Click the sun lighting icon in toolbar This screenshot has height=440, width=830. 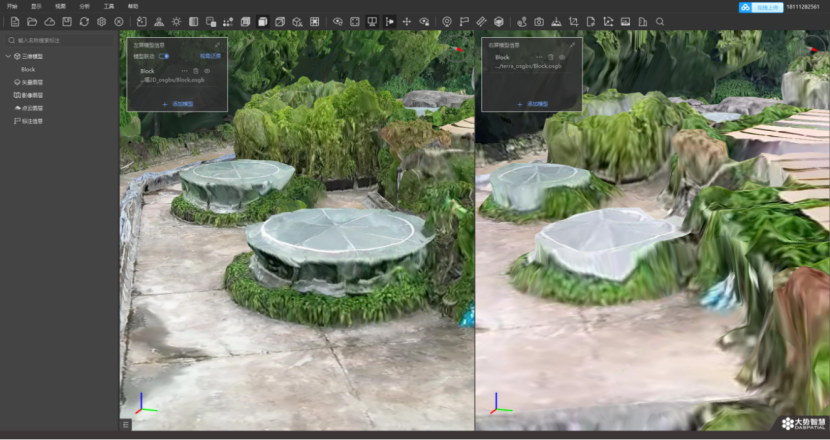click(x=176, y=21)
